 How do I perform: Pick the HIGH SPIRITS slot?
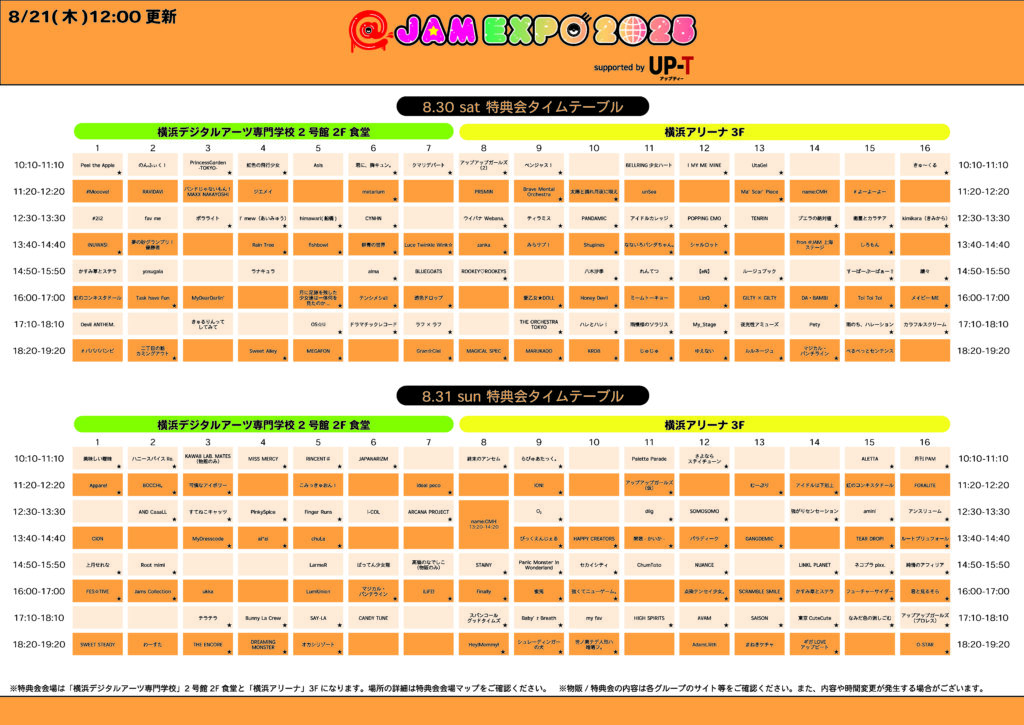click(649, 618)
